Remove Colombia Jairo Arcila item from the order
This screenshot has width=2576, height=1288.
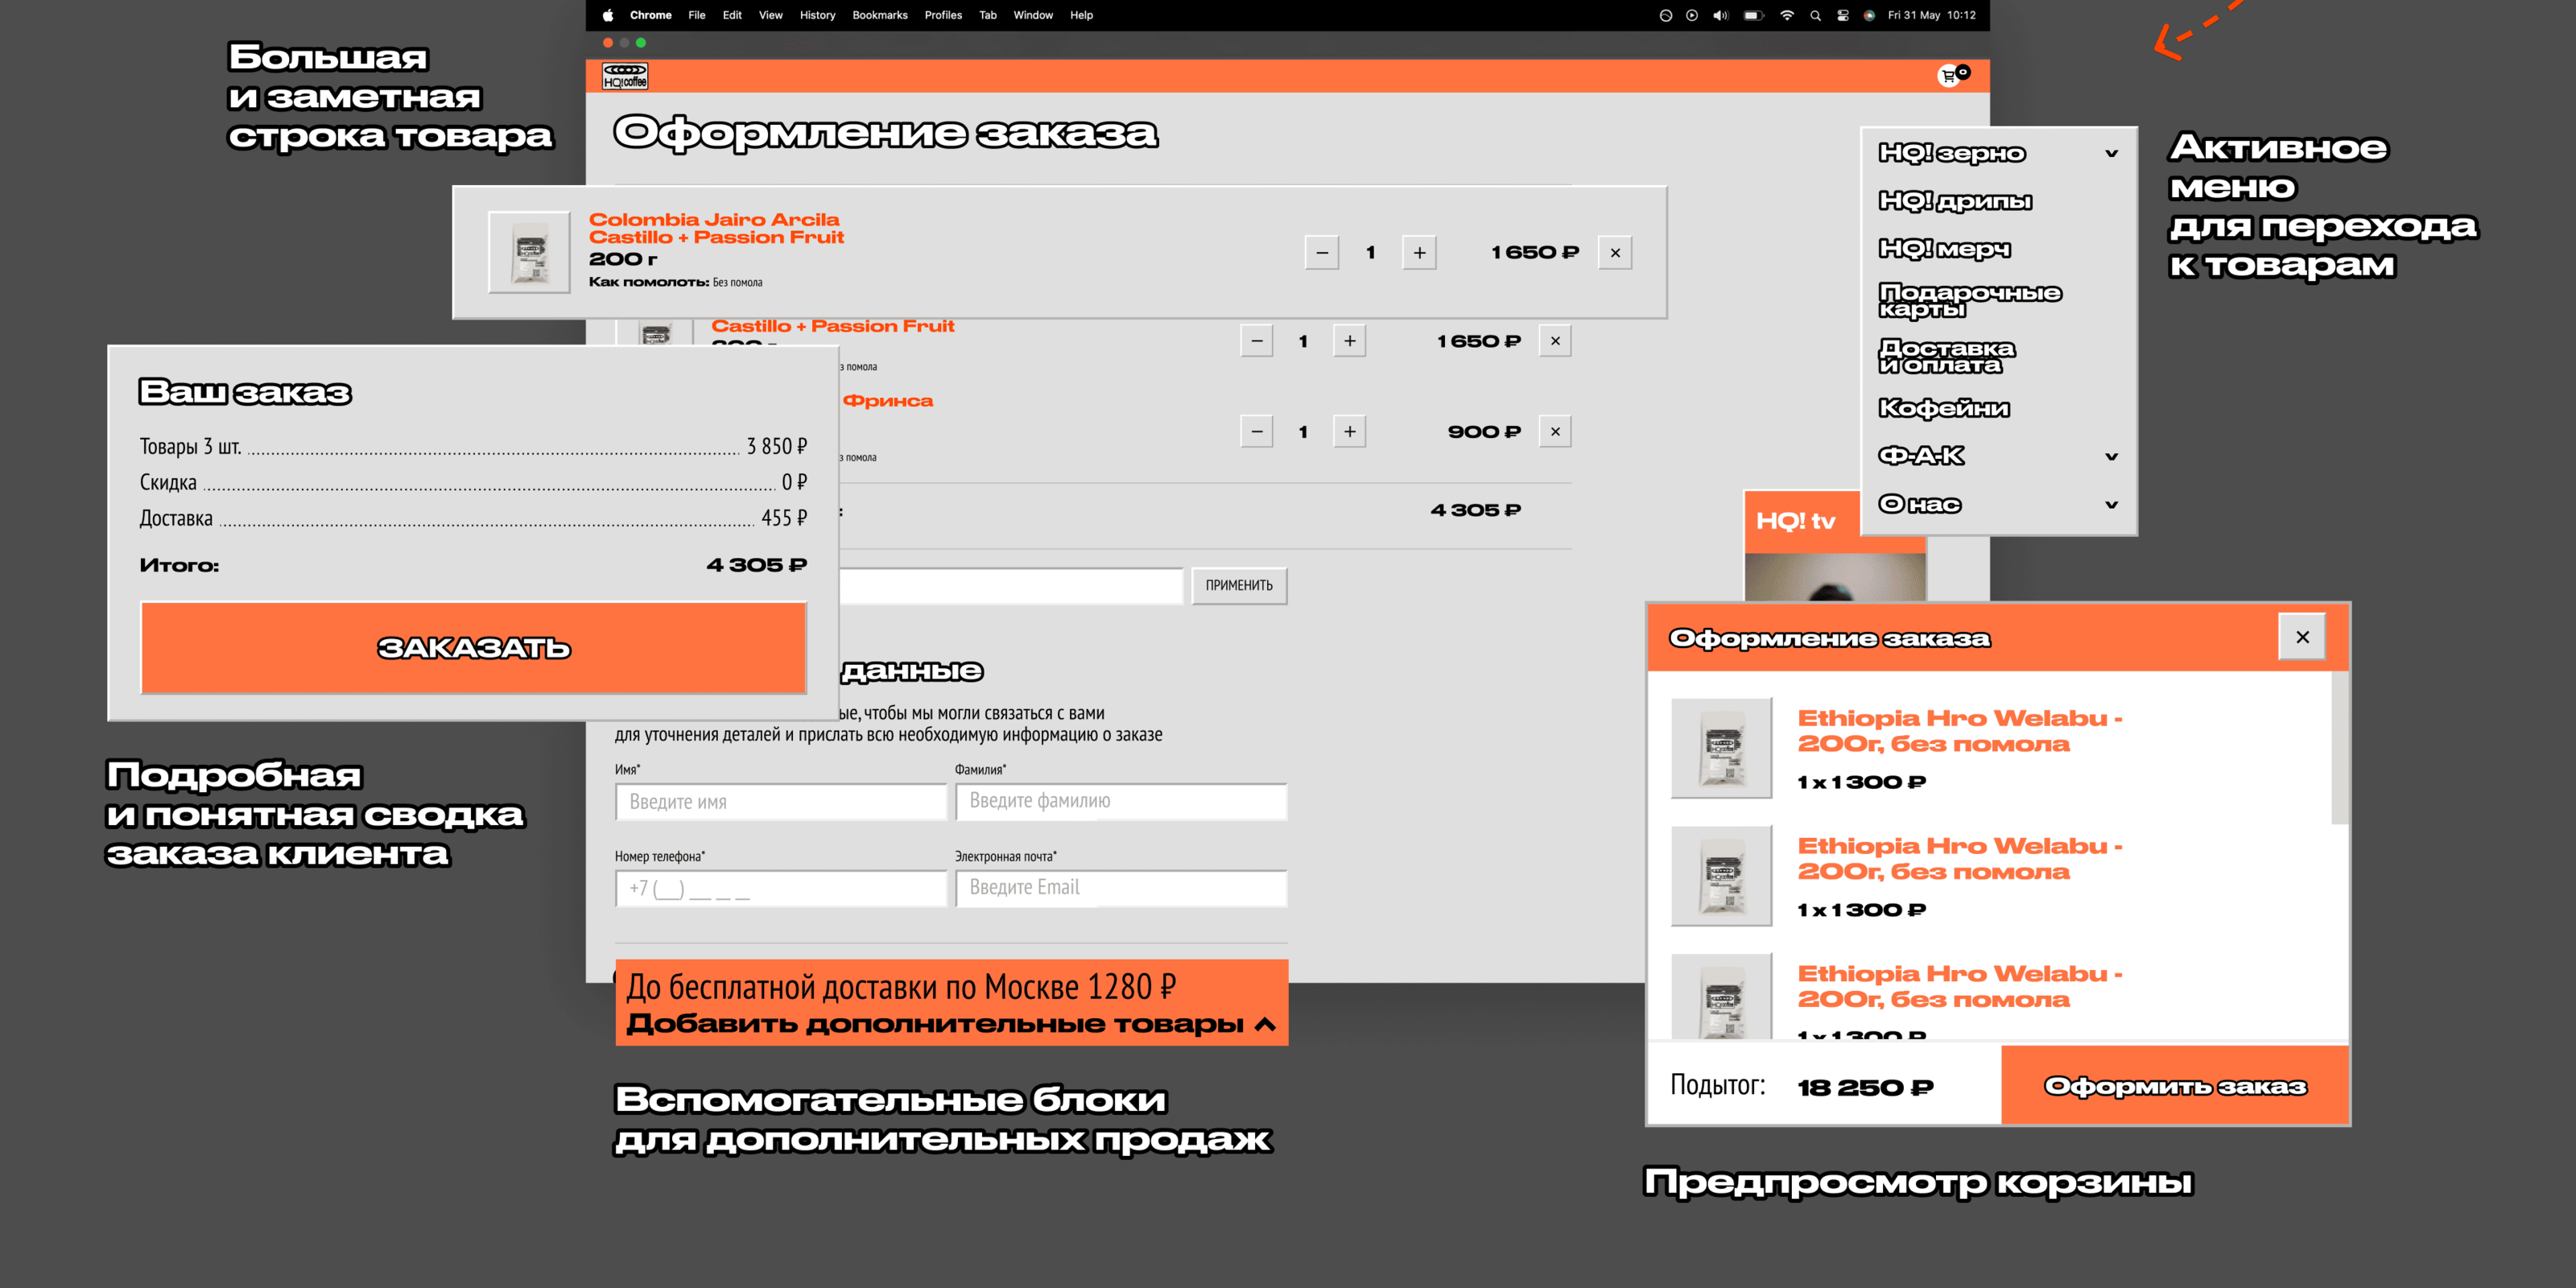coord(1615,253)
